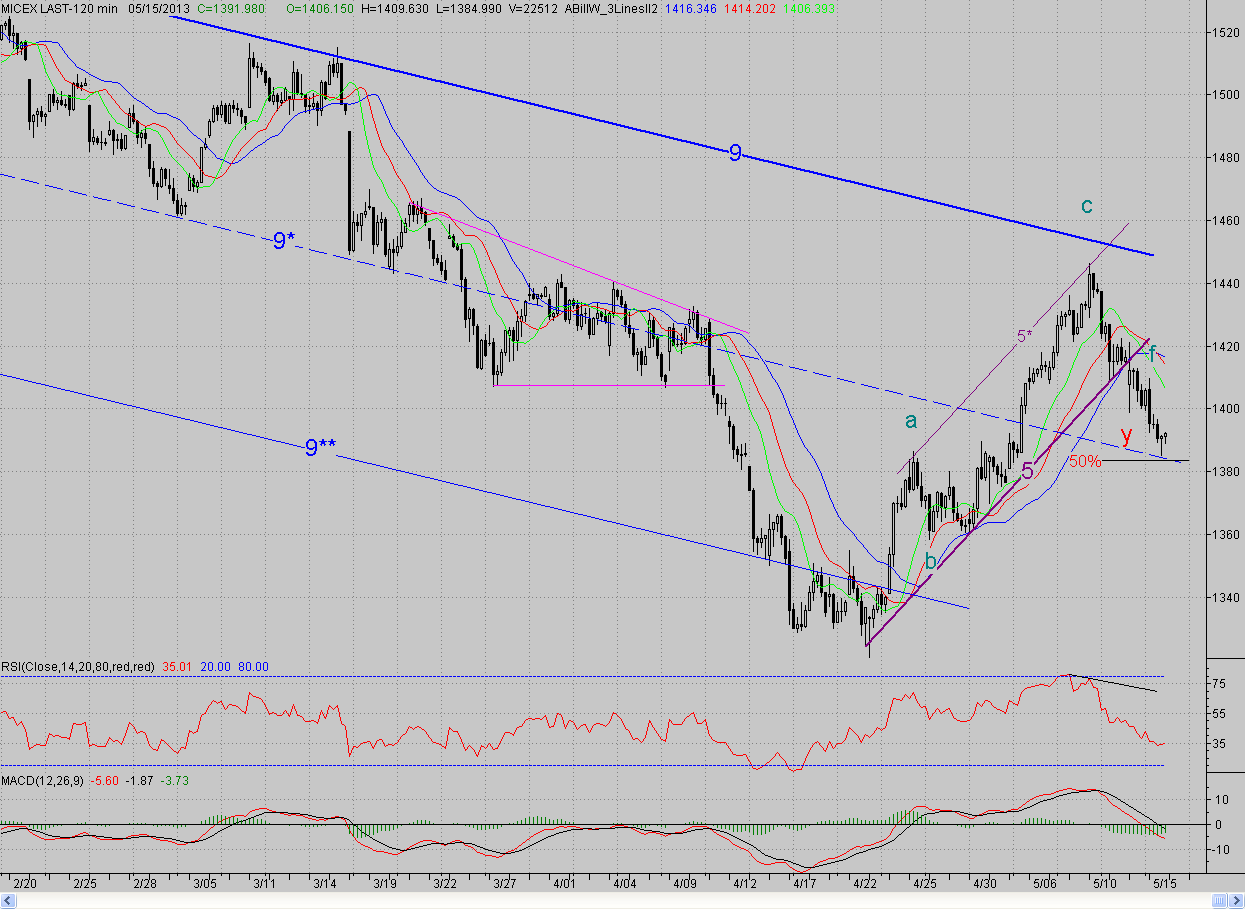Select the wave label a
Screen dimensions: 1245x909
pyautogui.click(x=911, y=421)
